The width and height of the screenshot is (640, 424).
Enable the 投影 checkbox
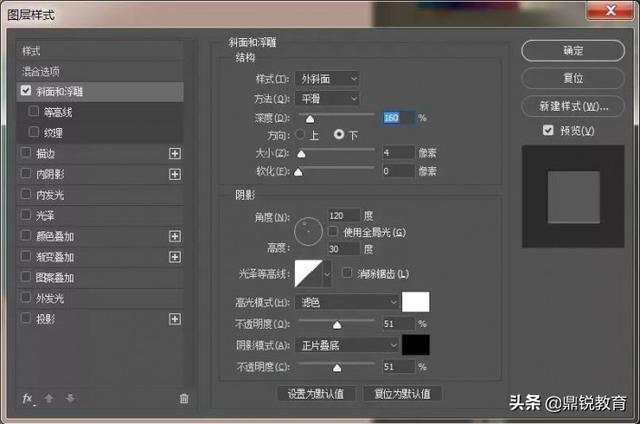(x=26, y=318)
